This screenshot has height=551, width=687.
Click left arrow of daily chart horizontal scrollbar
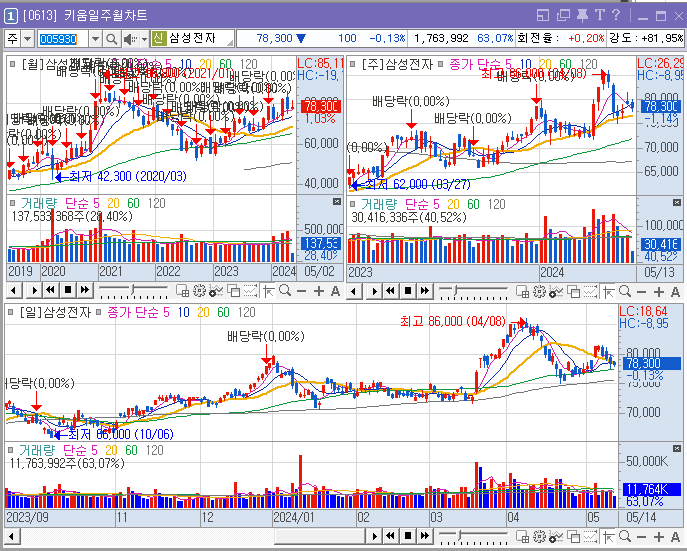click(12, 536)
